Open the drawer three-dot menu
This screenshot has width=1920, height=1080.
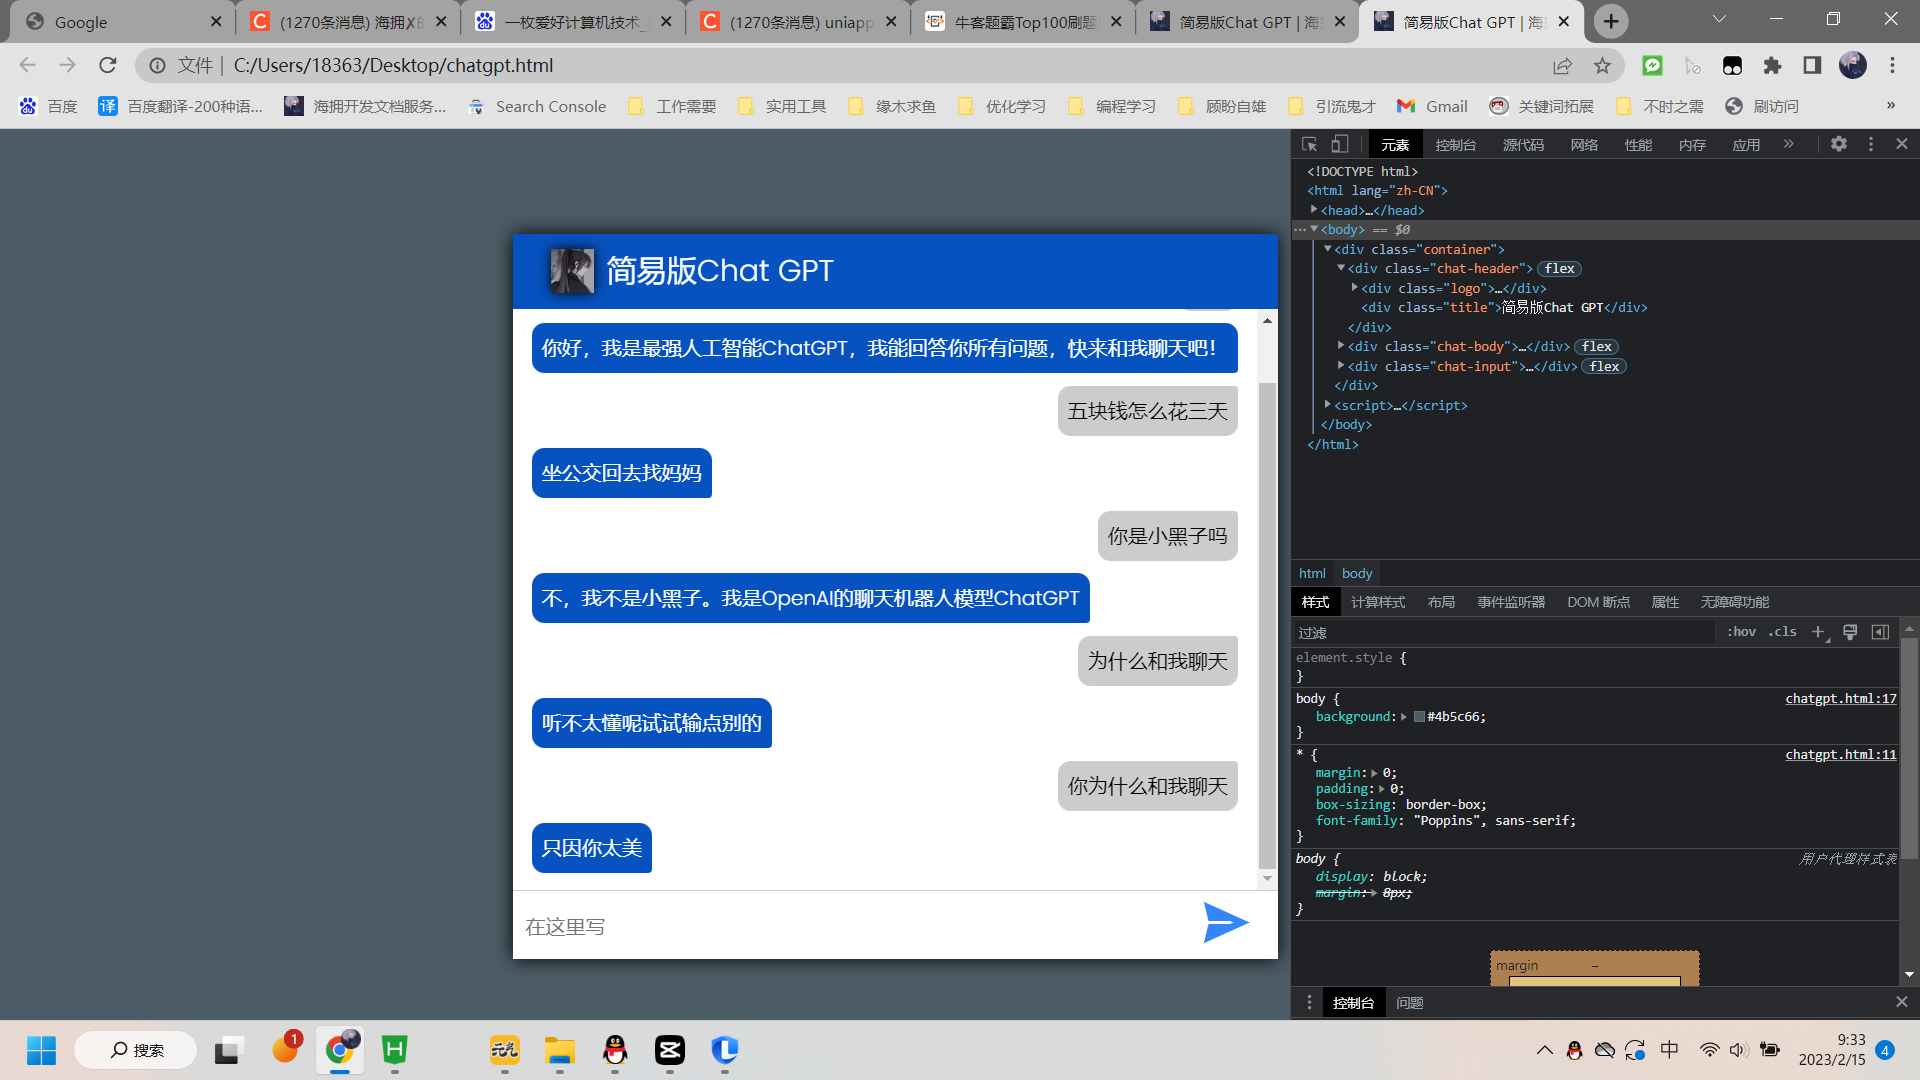(x=1309, y=1002)
